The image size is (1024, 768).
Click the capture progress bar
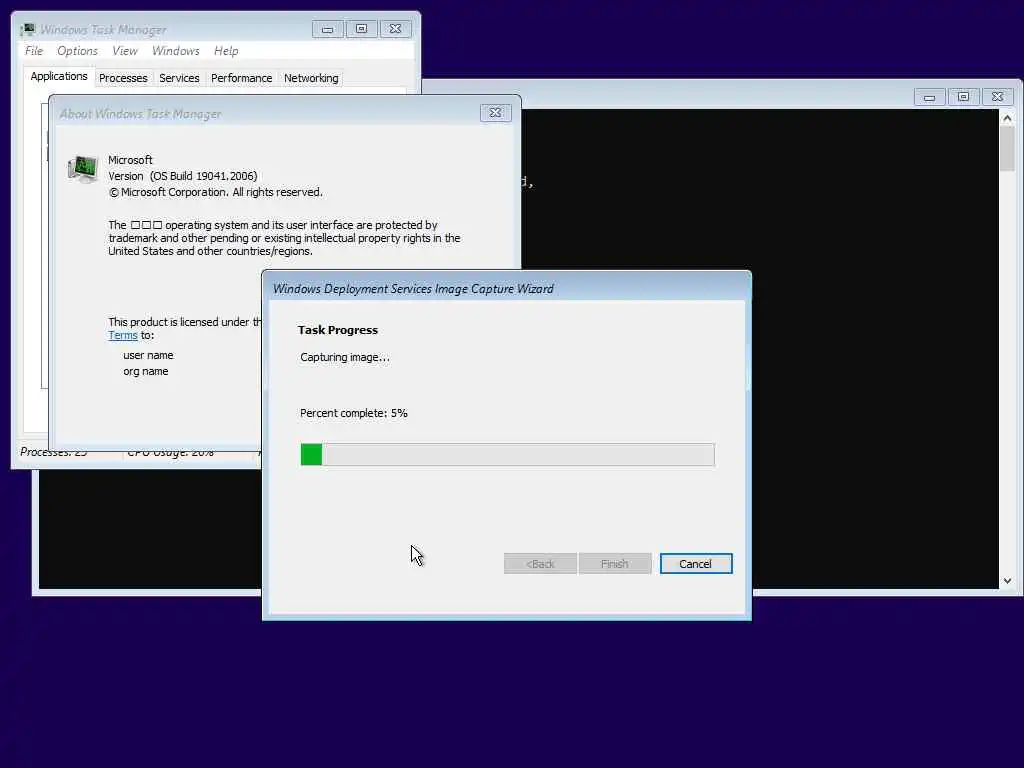tap(507, 455)
